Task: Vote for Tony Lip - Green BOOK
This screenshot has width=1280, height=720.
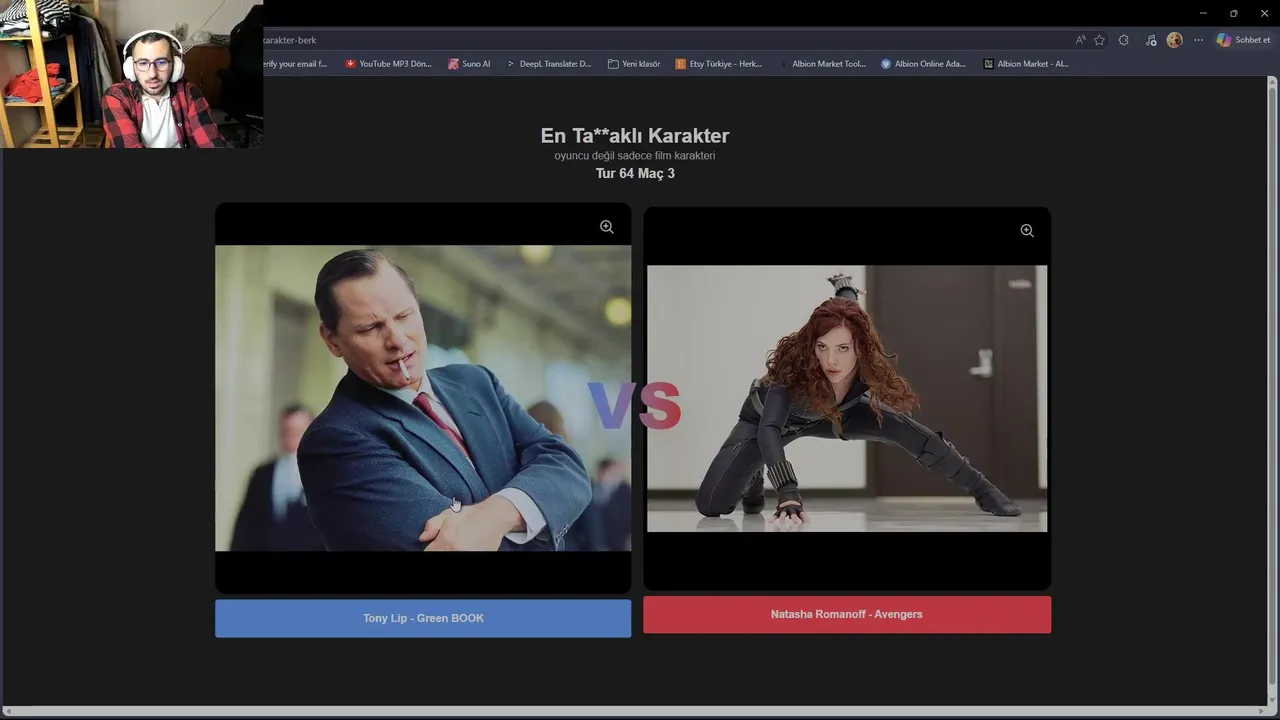Action: 423,618
